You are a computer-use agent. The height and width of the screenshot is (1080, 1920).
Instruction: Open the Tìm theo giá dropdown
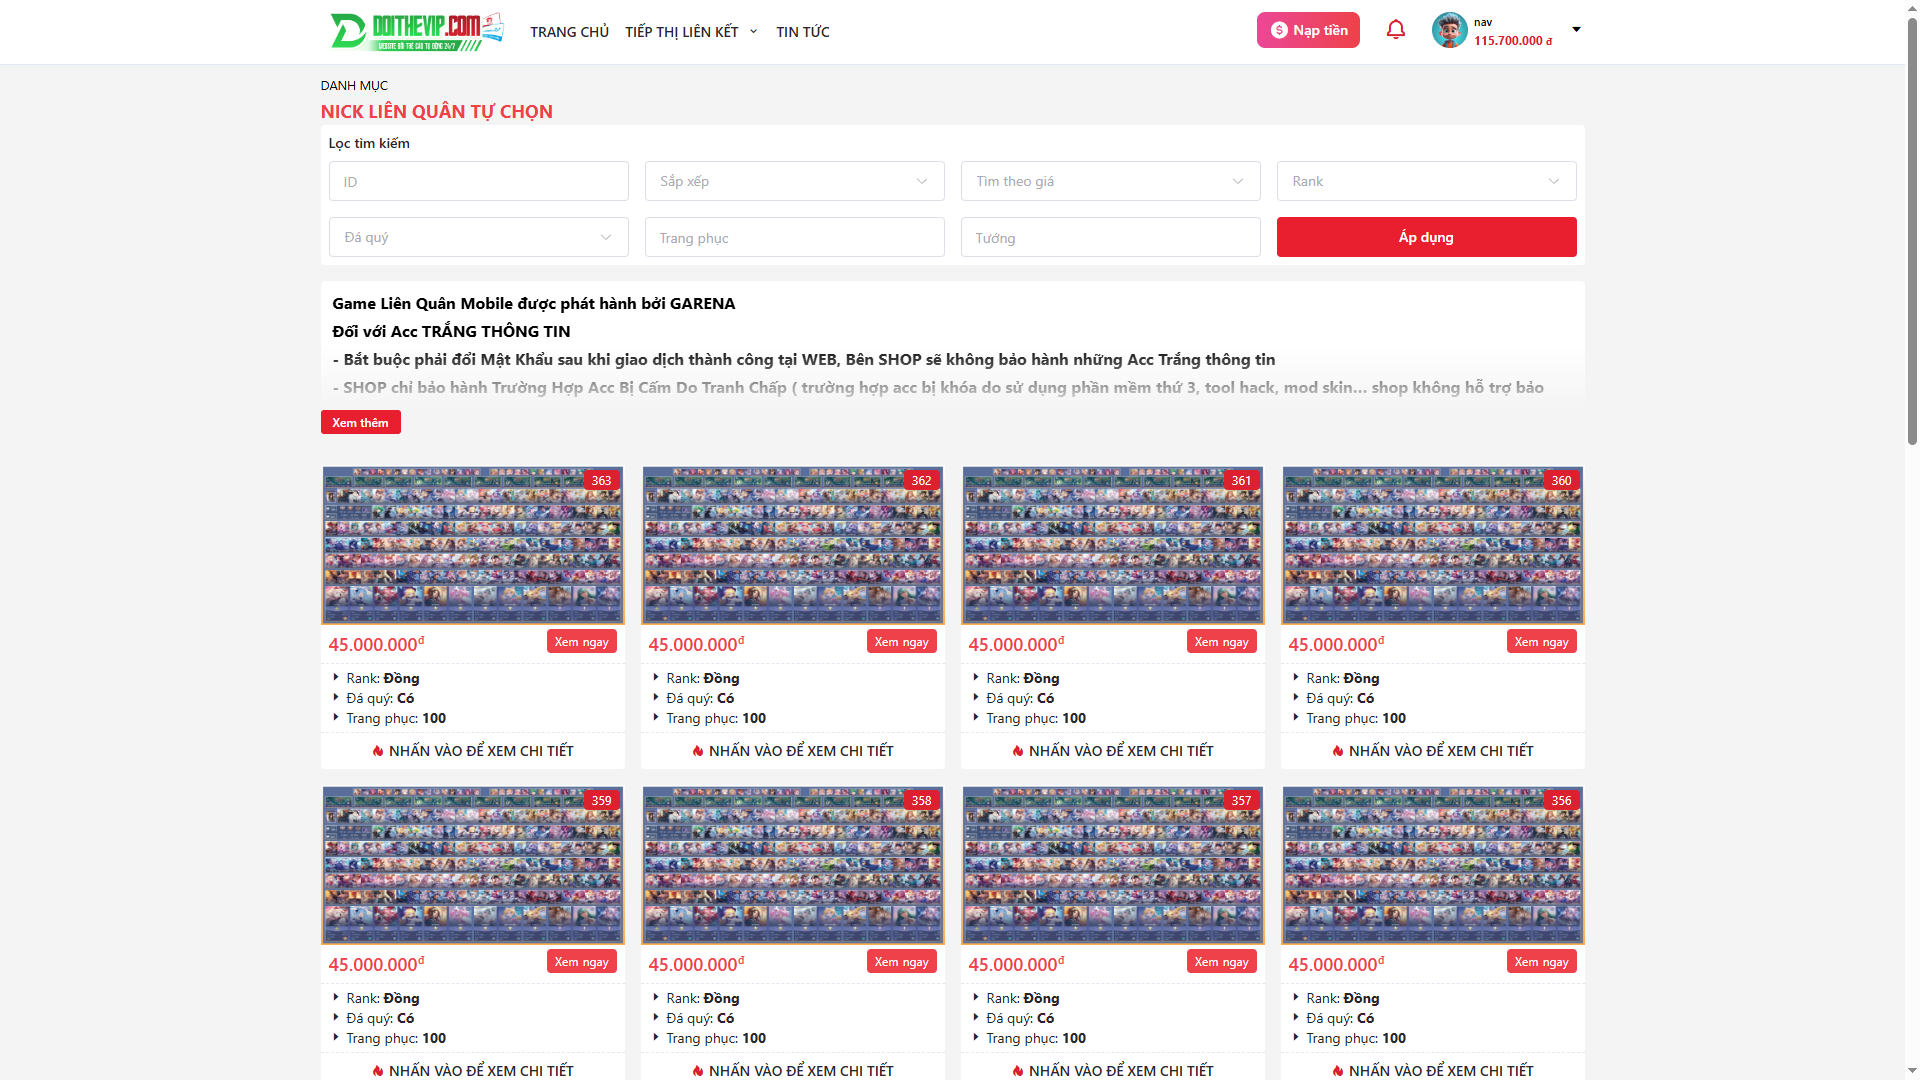click(x=1111, y=181)
